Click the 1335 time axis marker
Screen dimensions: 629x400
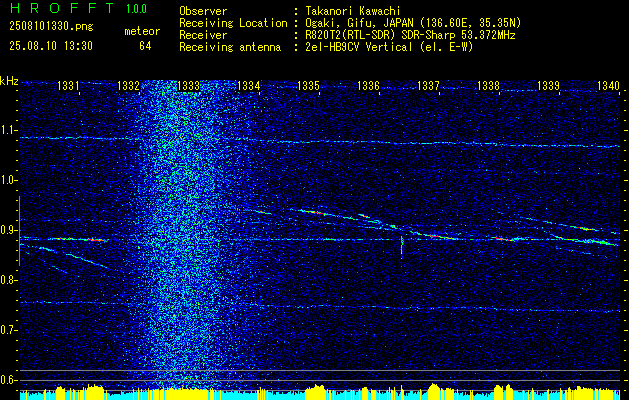[309, 85]
